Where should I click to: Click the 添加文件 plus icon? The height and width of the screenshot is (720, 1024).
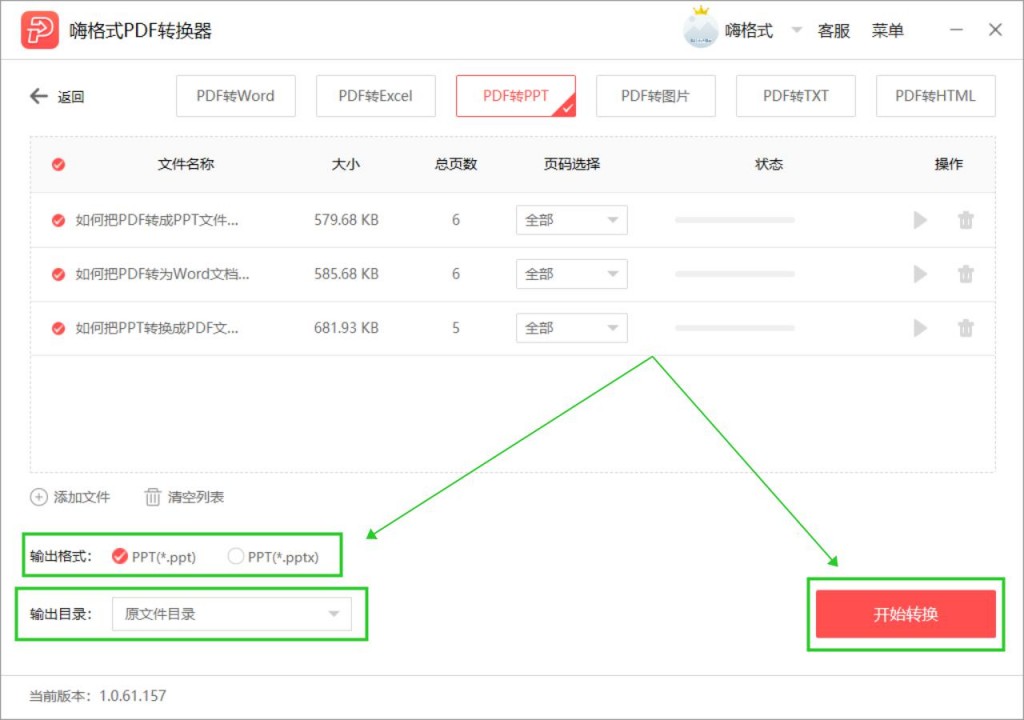tap(39, 497)
